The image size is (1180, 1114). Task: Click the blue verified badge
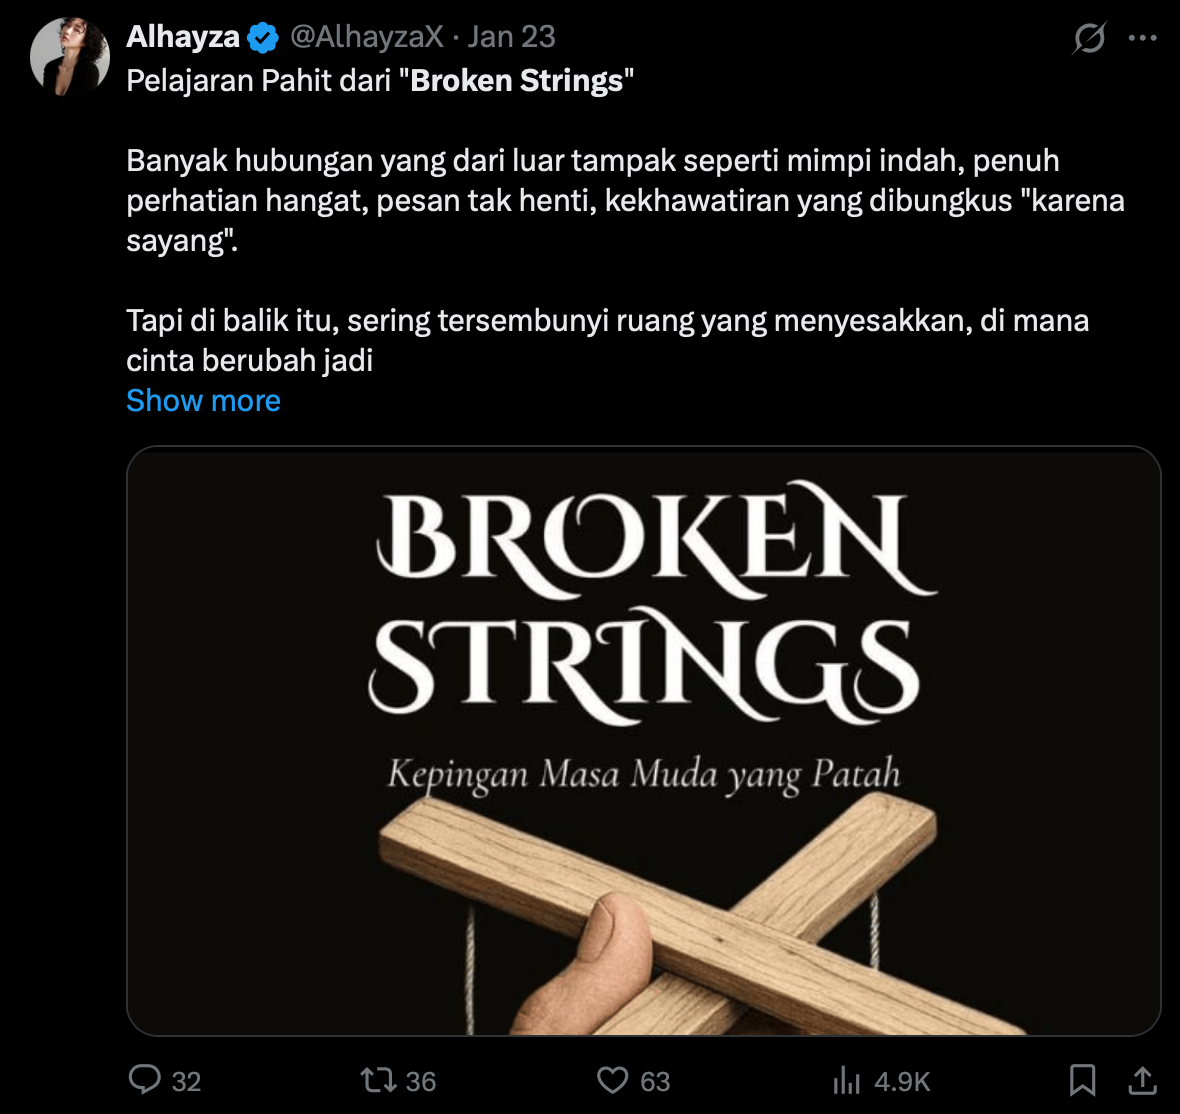click(x=263, y=38)
